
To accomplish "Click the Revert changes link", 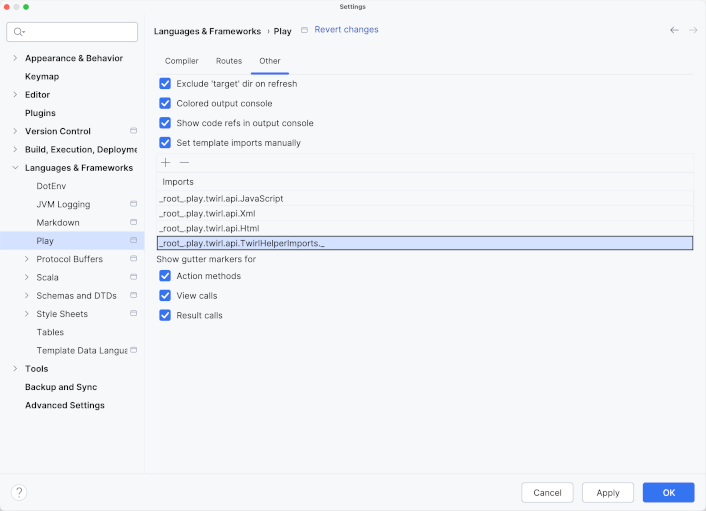I will [x=346, y=30].
